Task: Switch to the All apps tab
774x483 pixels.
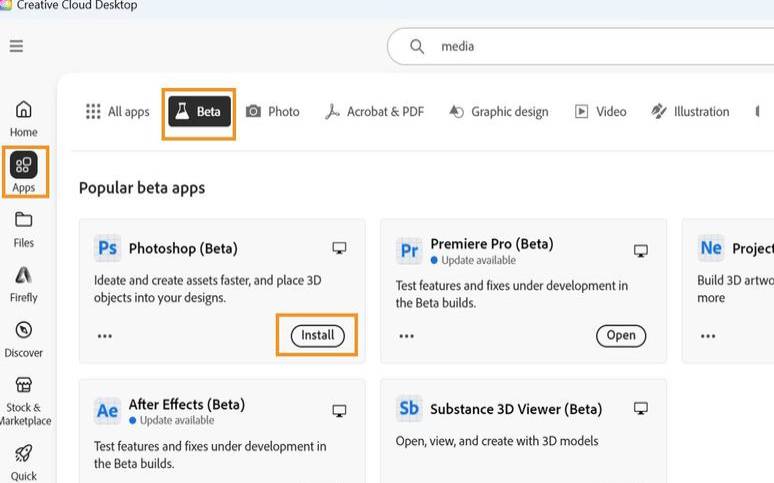Action: click(117, 112)
